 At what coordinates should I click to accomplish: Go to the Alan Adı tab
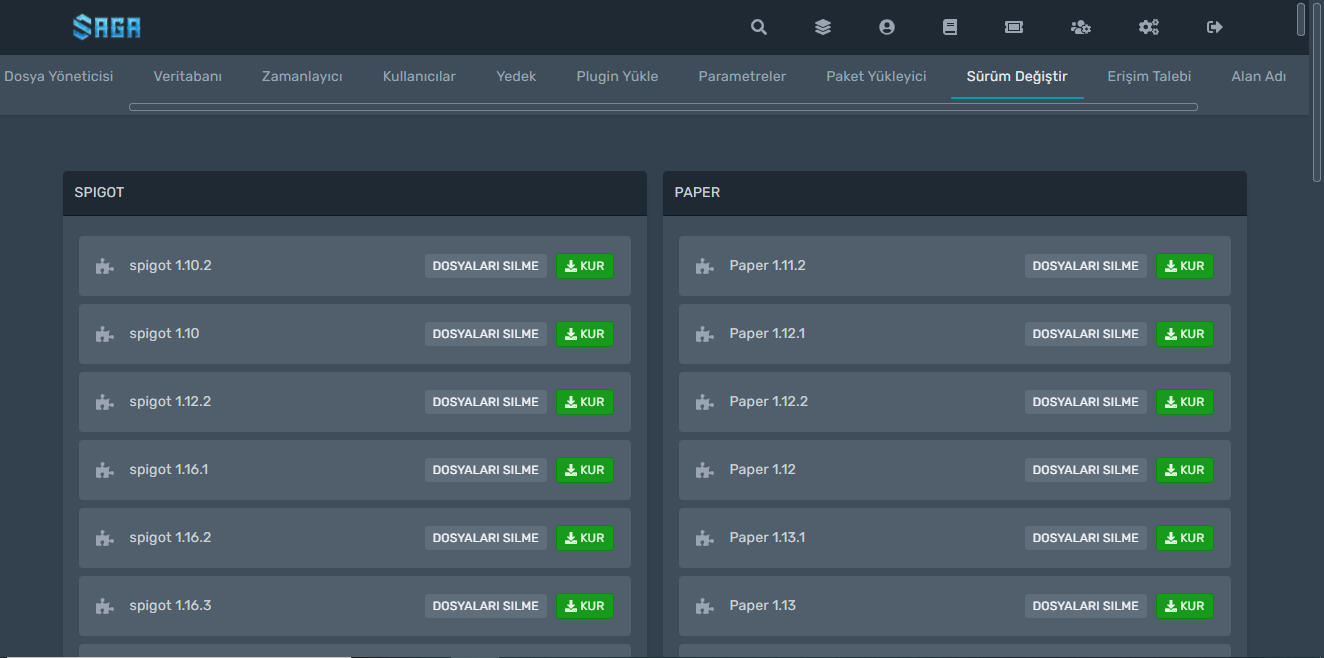[x=1258, y=77]
